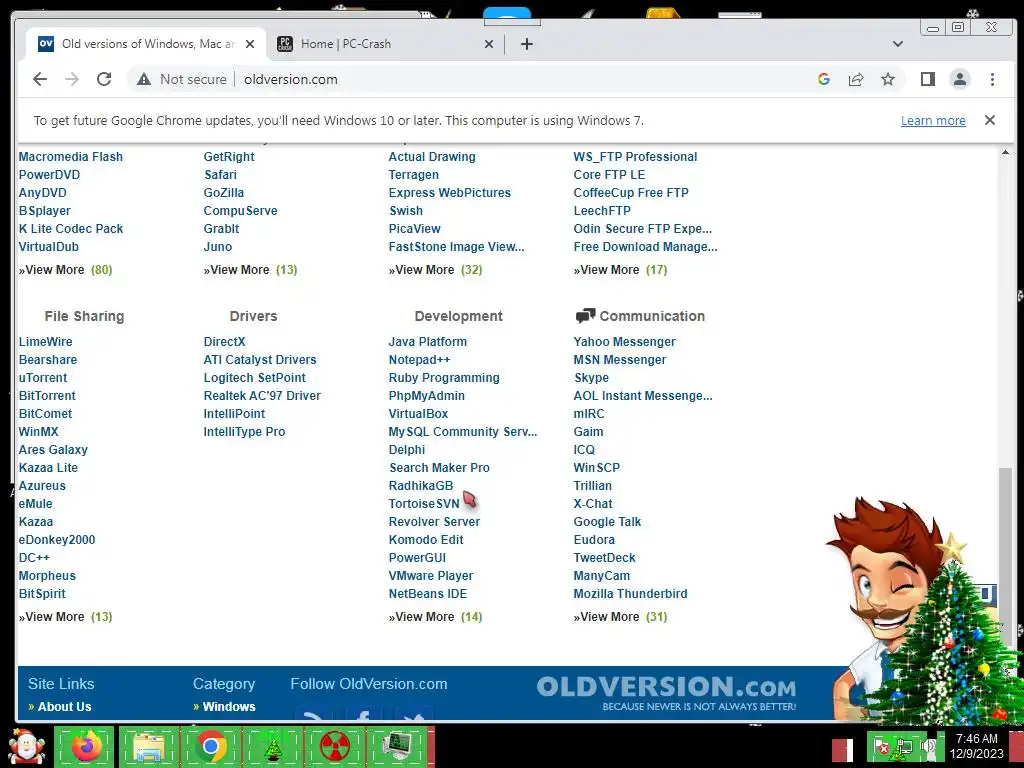Open the red radiation symbol taskbar icon

(x=335, y=747)
